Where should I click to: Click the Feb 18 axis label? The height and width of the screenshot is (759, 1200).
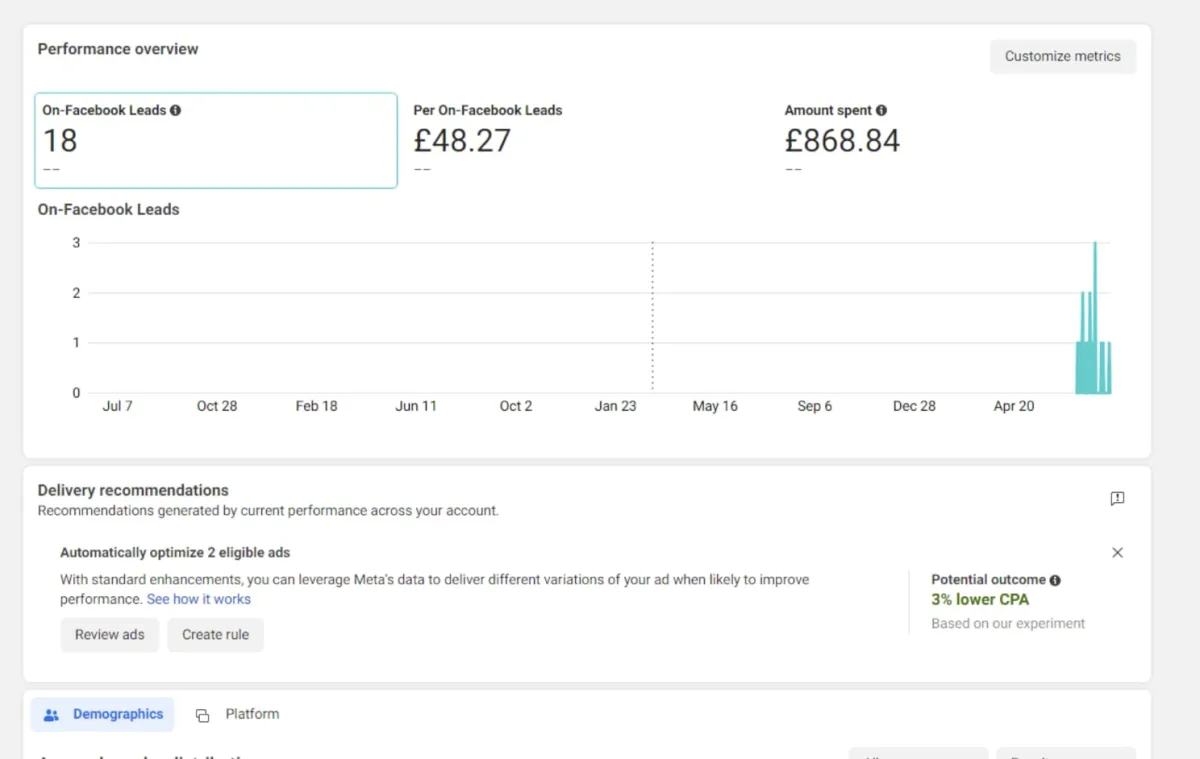pyautogui.click(x=316, y=406)
